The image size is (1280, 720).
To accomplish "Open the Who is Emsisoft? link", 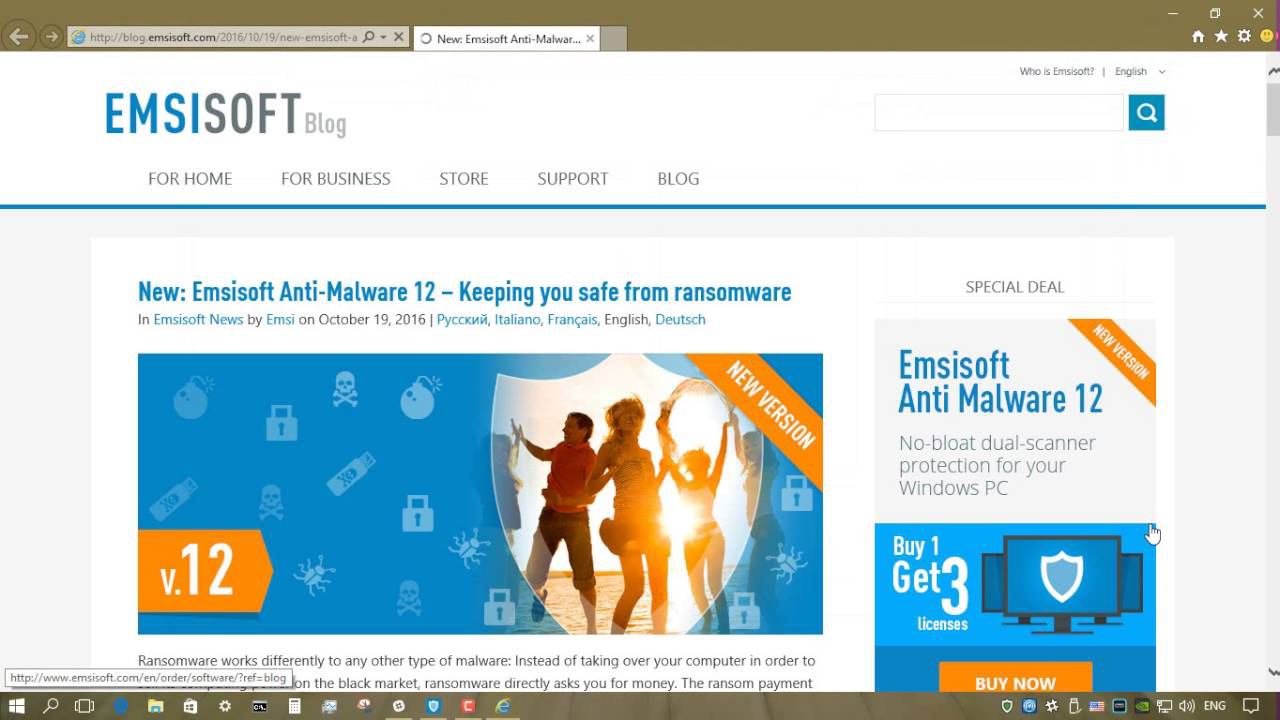I will (x=1056, y=71).
